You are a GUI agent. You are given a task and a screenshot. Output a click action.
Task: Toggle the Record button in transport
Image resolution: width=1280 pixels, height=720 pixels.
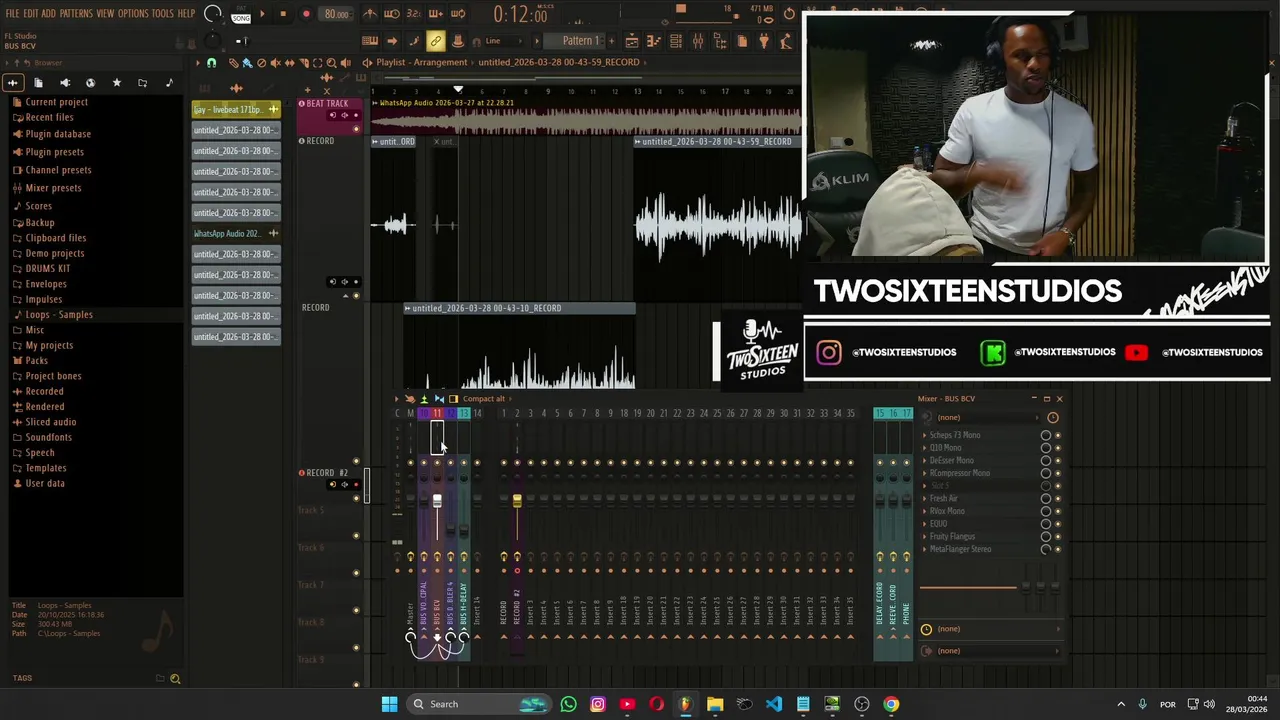pyautogui.click(x=306, y=14)
